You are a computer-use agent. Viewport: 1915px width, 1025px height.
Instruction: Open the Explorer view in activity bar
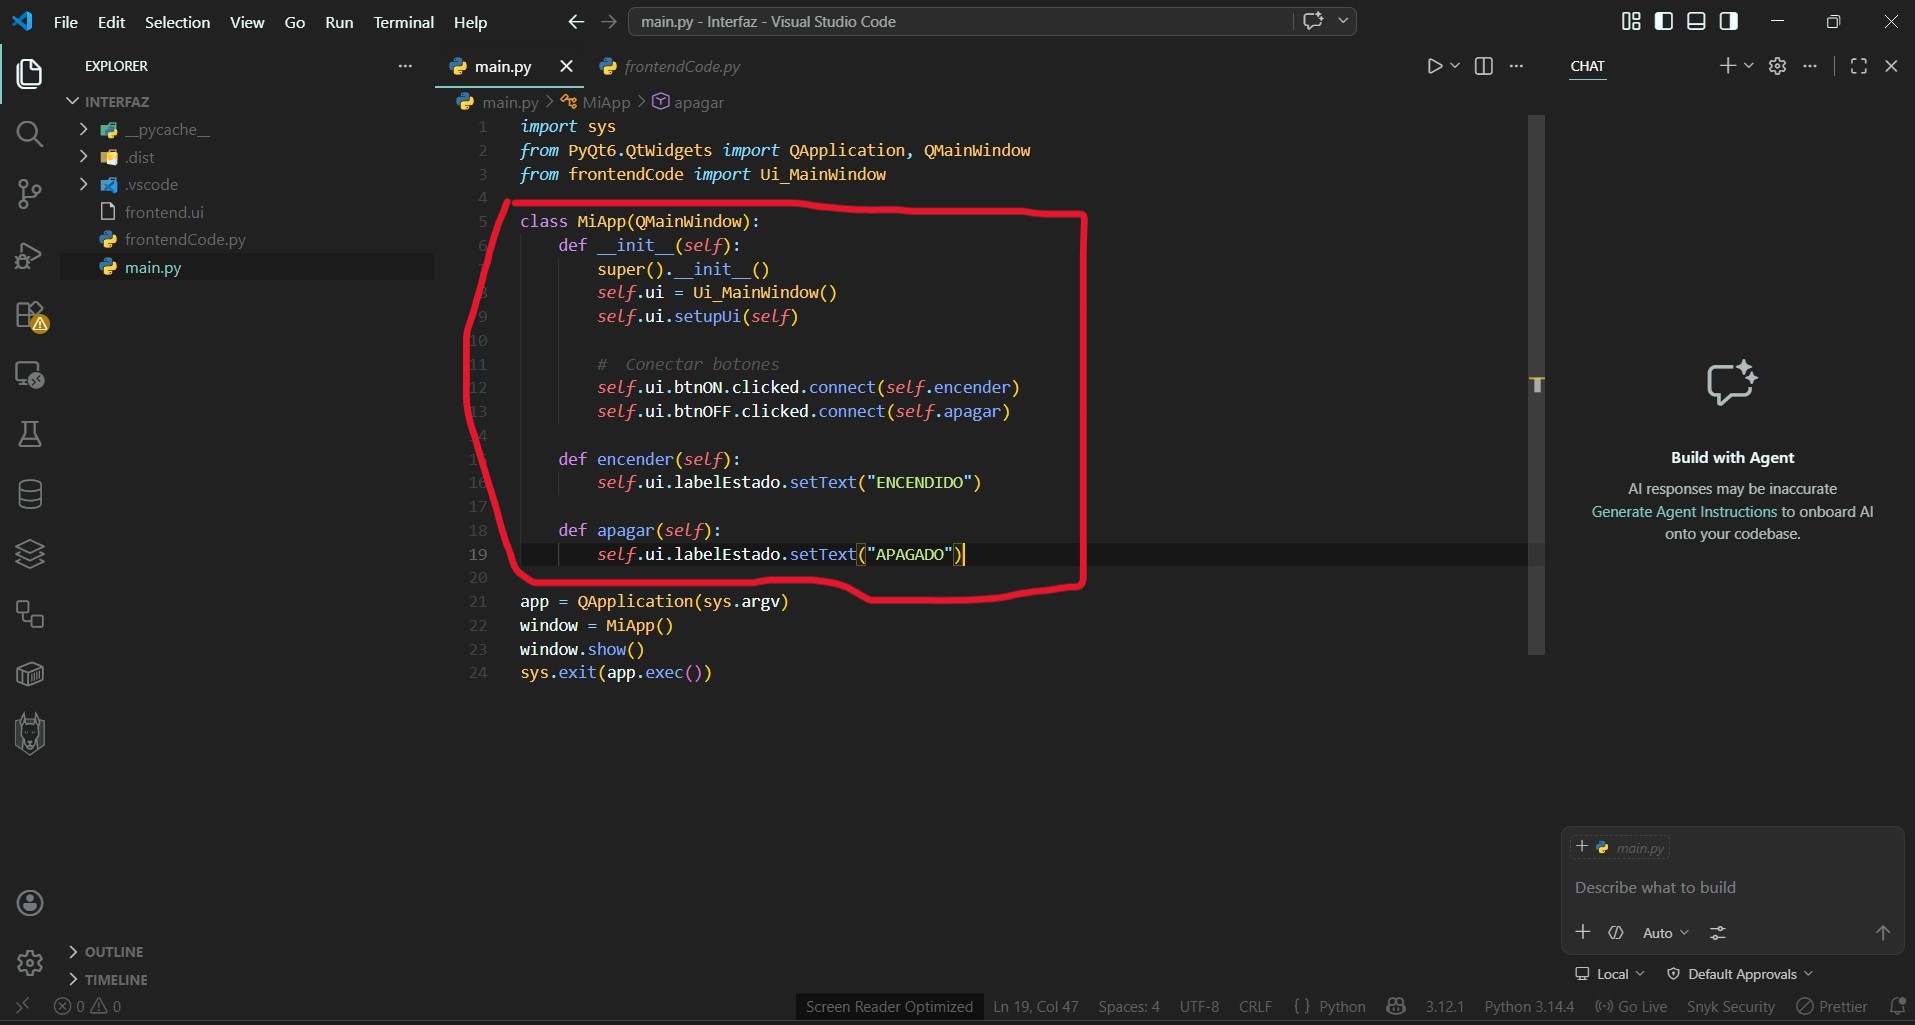click(x=30, y=73)
